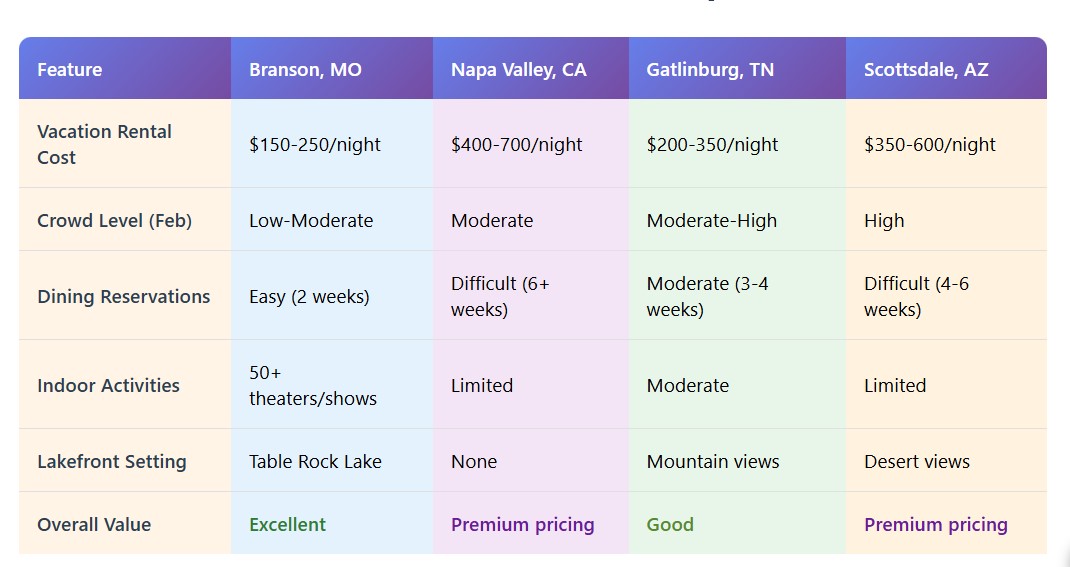Select the Lakefront Setting row label

[111, 462]
